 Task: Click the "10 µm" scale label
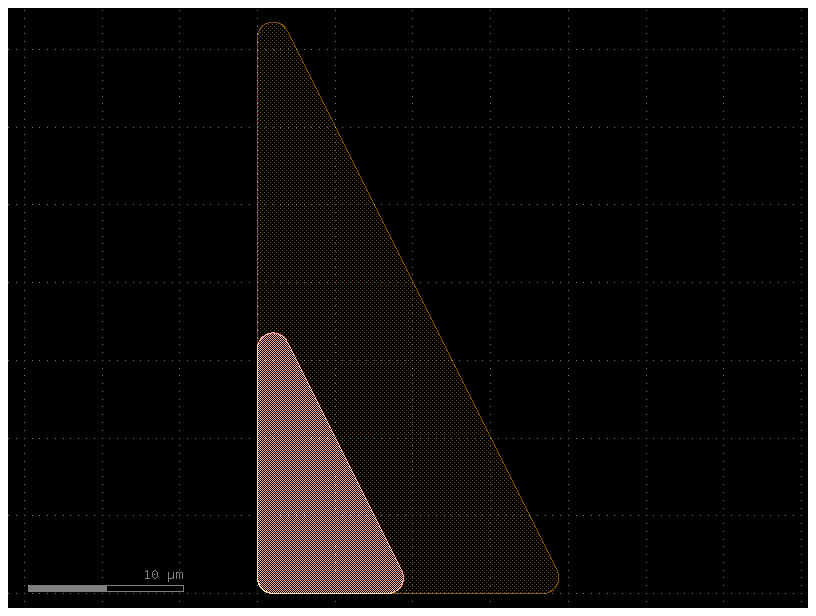tap(164, 575)
